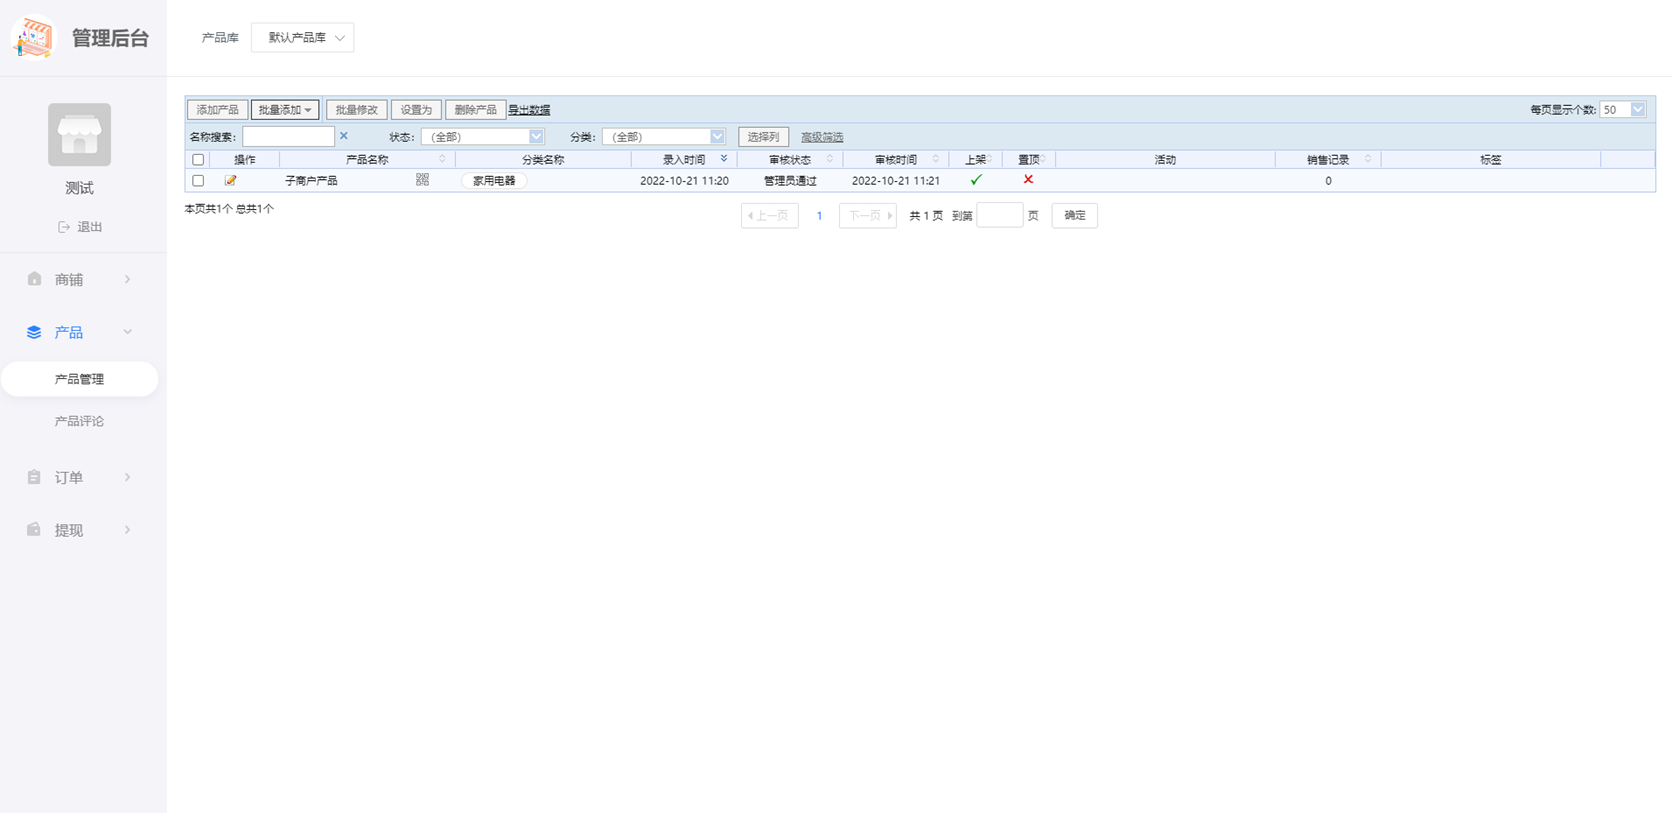Click the 导出数据 link

(x=529, y=110)
